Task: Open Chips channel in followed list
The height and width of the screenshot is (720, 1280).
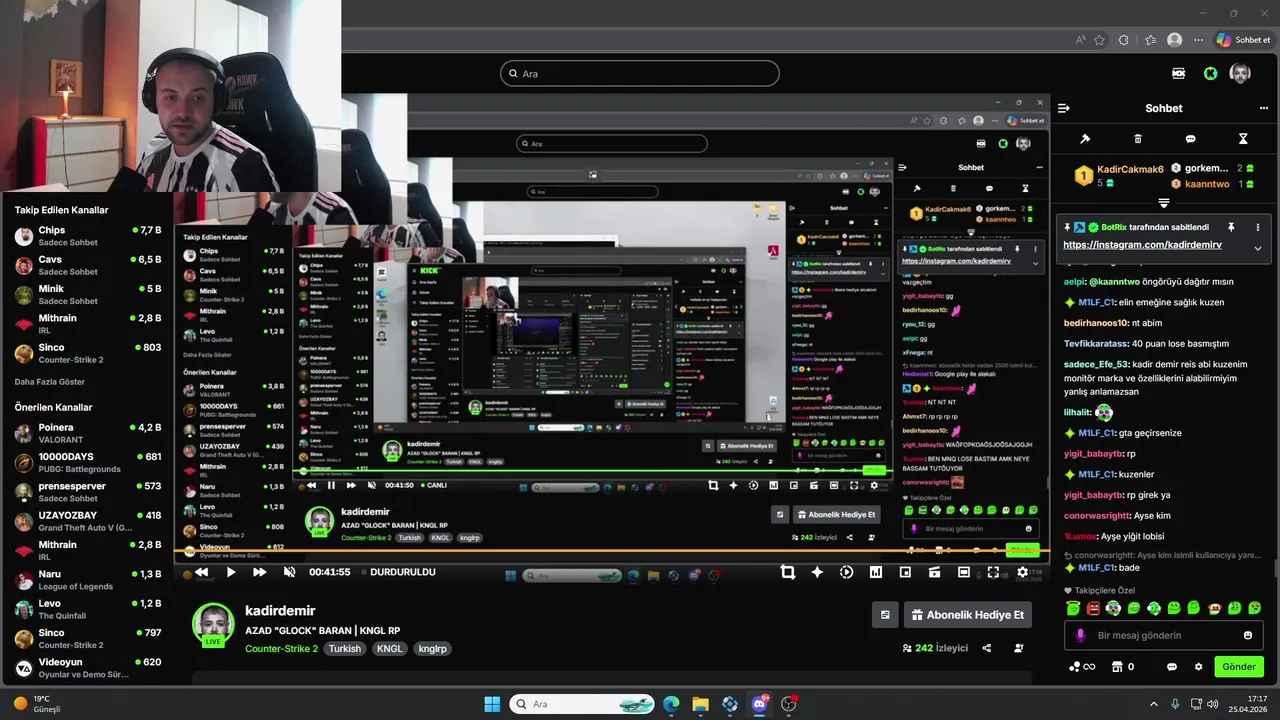Action: [x=88, y=236]
